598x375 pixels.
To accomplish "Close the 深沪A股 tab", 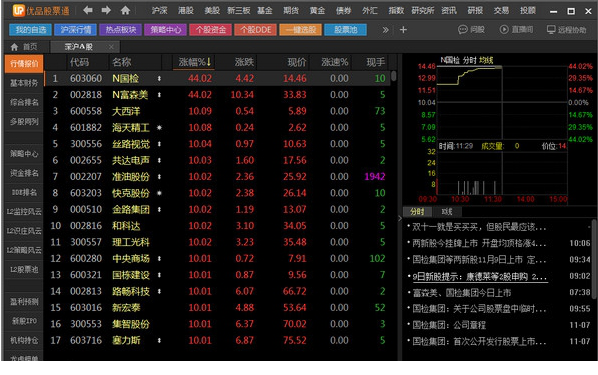I will [x=111, y=47].
